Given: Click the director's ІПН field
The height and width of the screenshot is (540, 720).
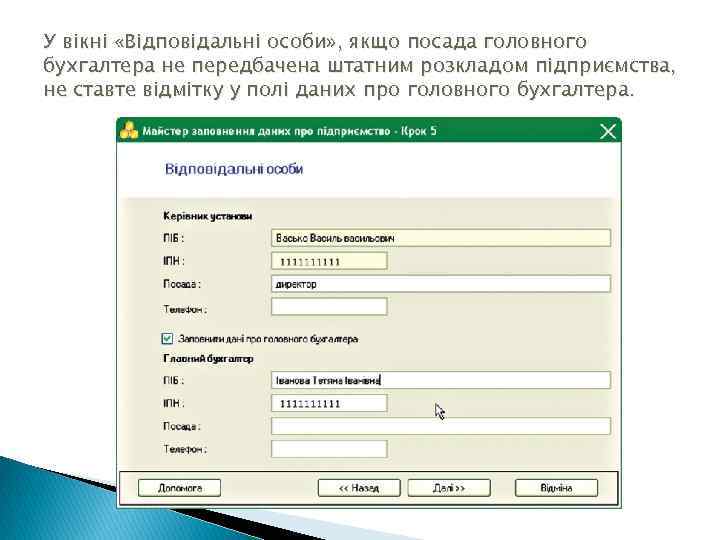Looking at the screenshot, I should coord(329,261).
